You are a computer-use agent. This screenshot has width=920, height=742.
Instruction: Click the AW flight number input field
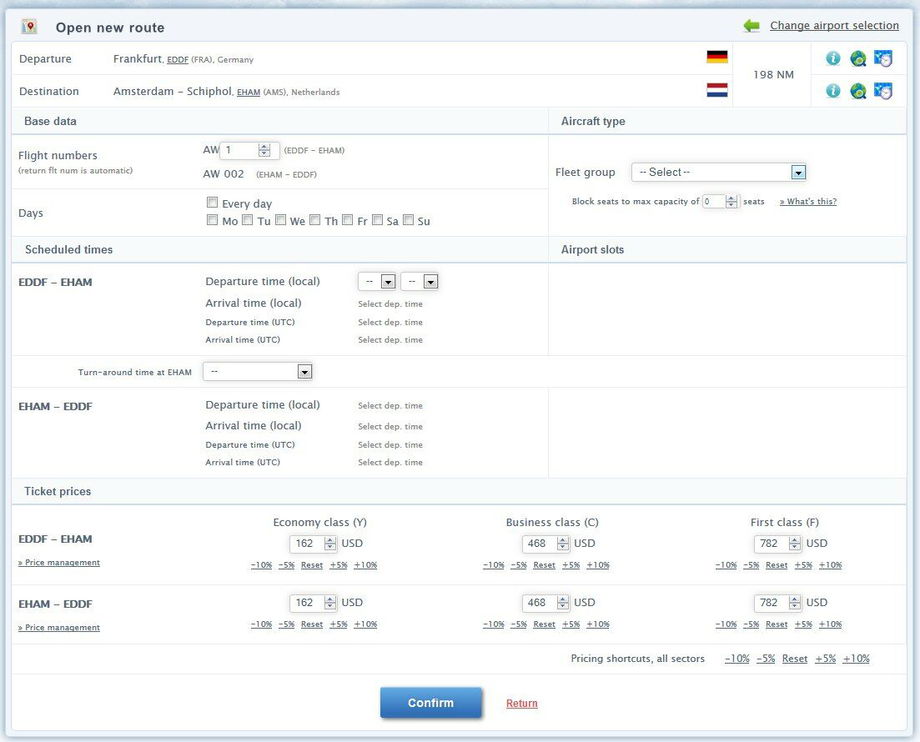(238, 150)
